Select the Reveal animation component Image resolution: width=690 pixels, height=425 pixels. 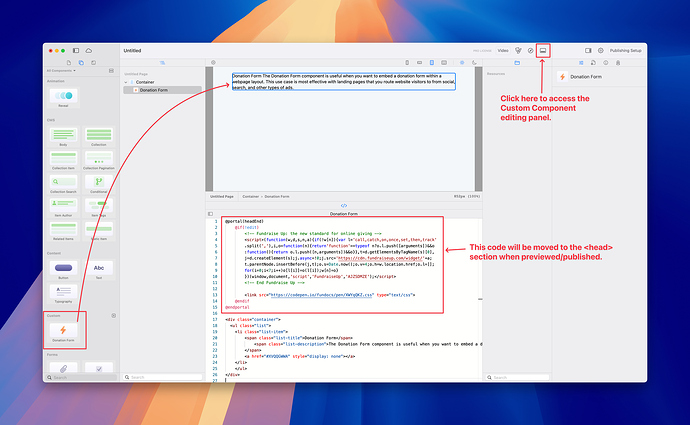coord(63,97)
